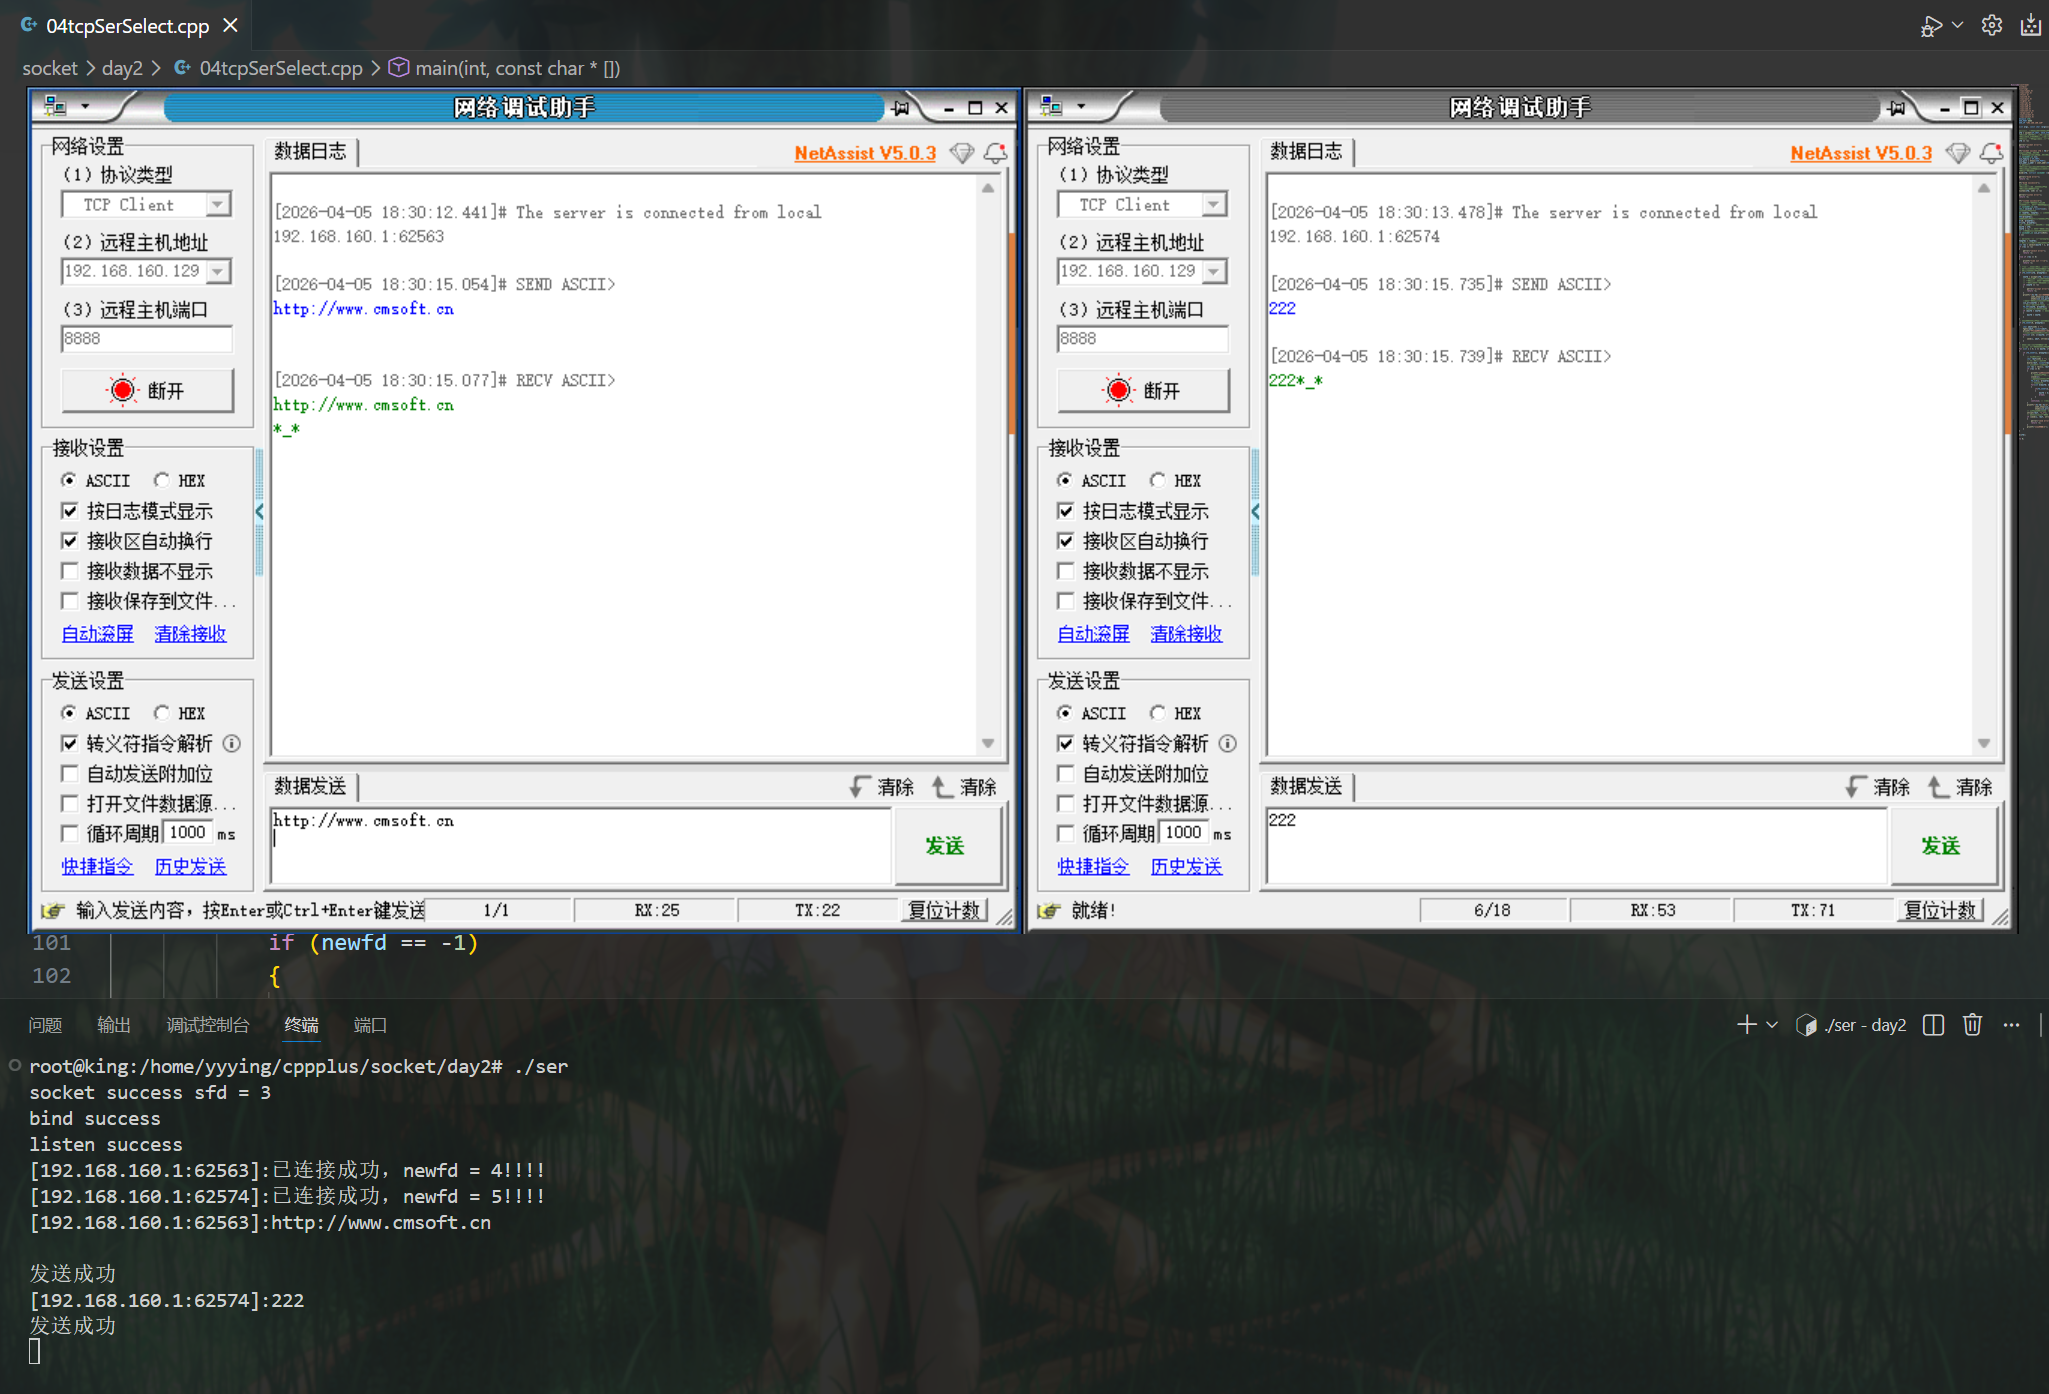Click the pin icon in left NetAssist titlebar
This screenshot has width=2049, height=1394.
tap(901, 107)
